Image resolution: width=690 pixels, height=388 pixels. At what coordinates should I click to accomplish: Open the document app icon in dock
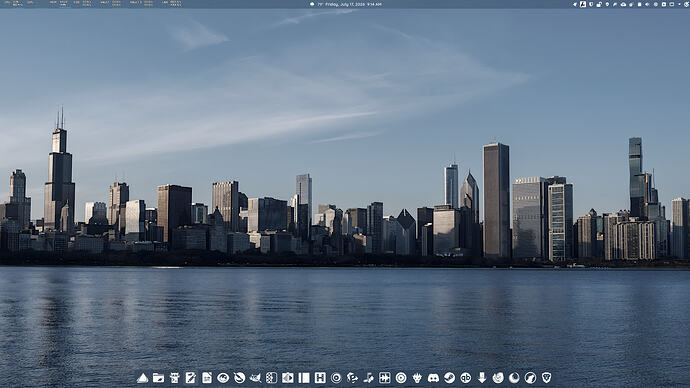pyautogui.click(x=207, y=377)
